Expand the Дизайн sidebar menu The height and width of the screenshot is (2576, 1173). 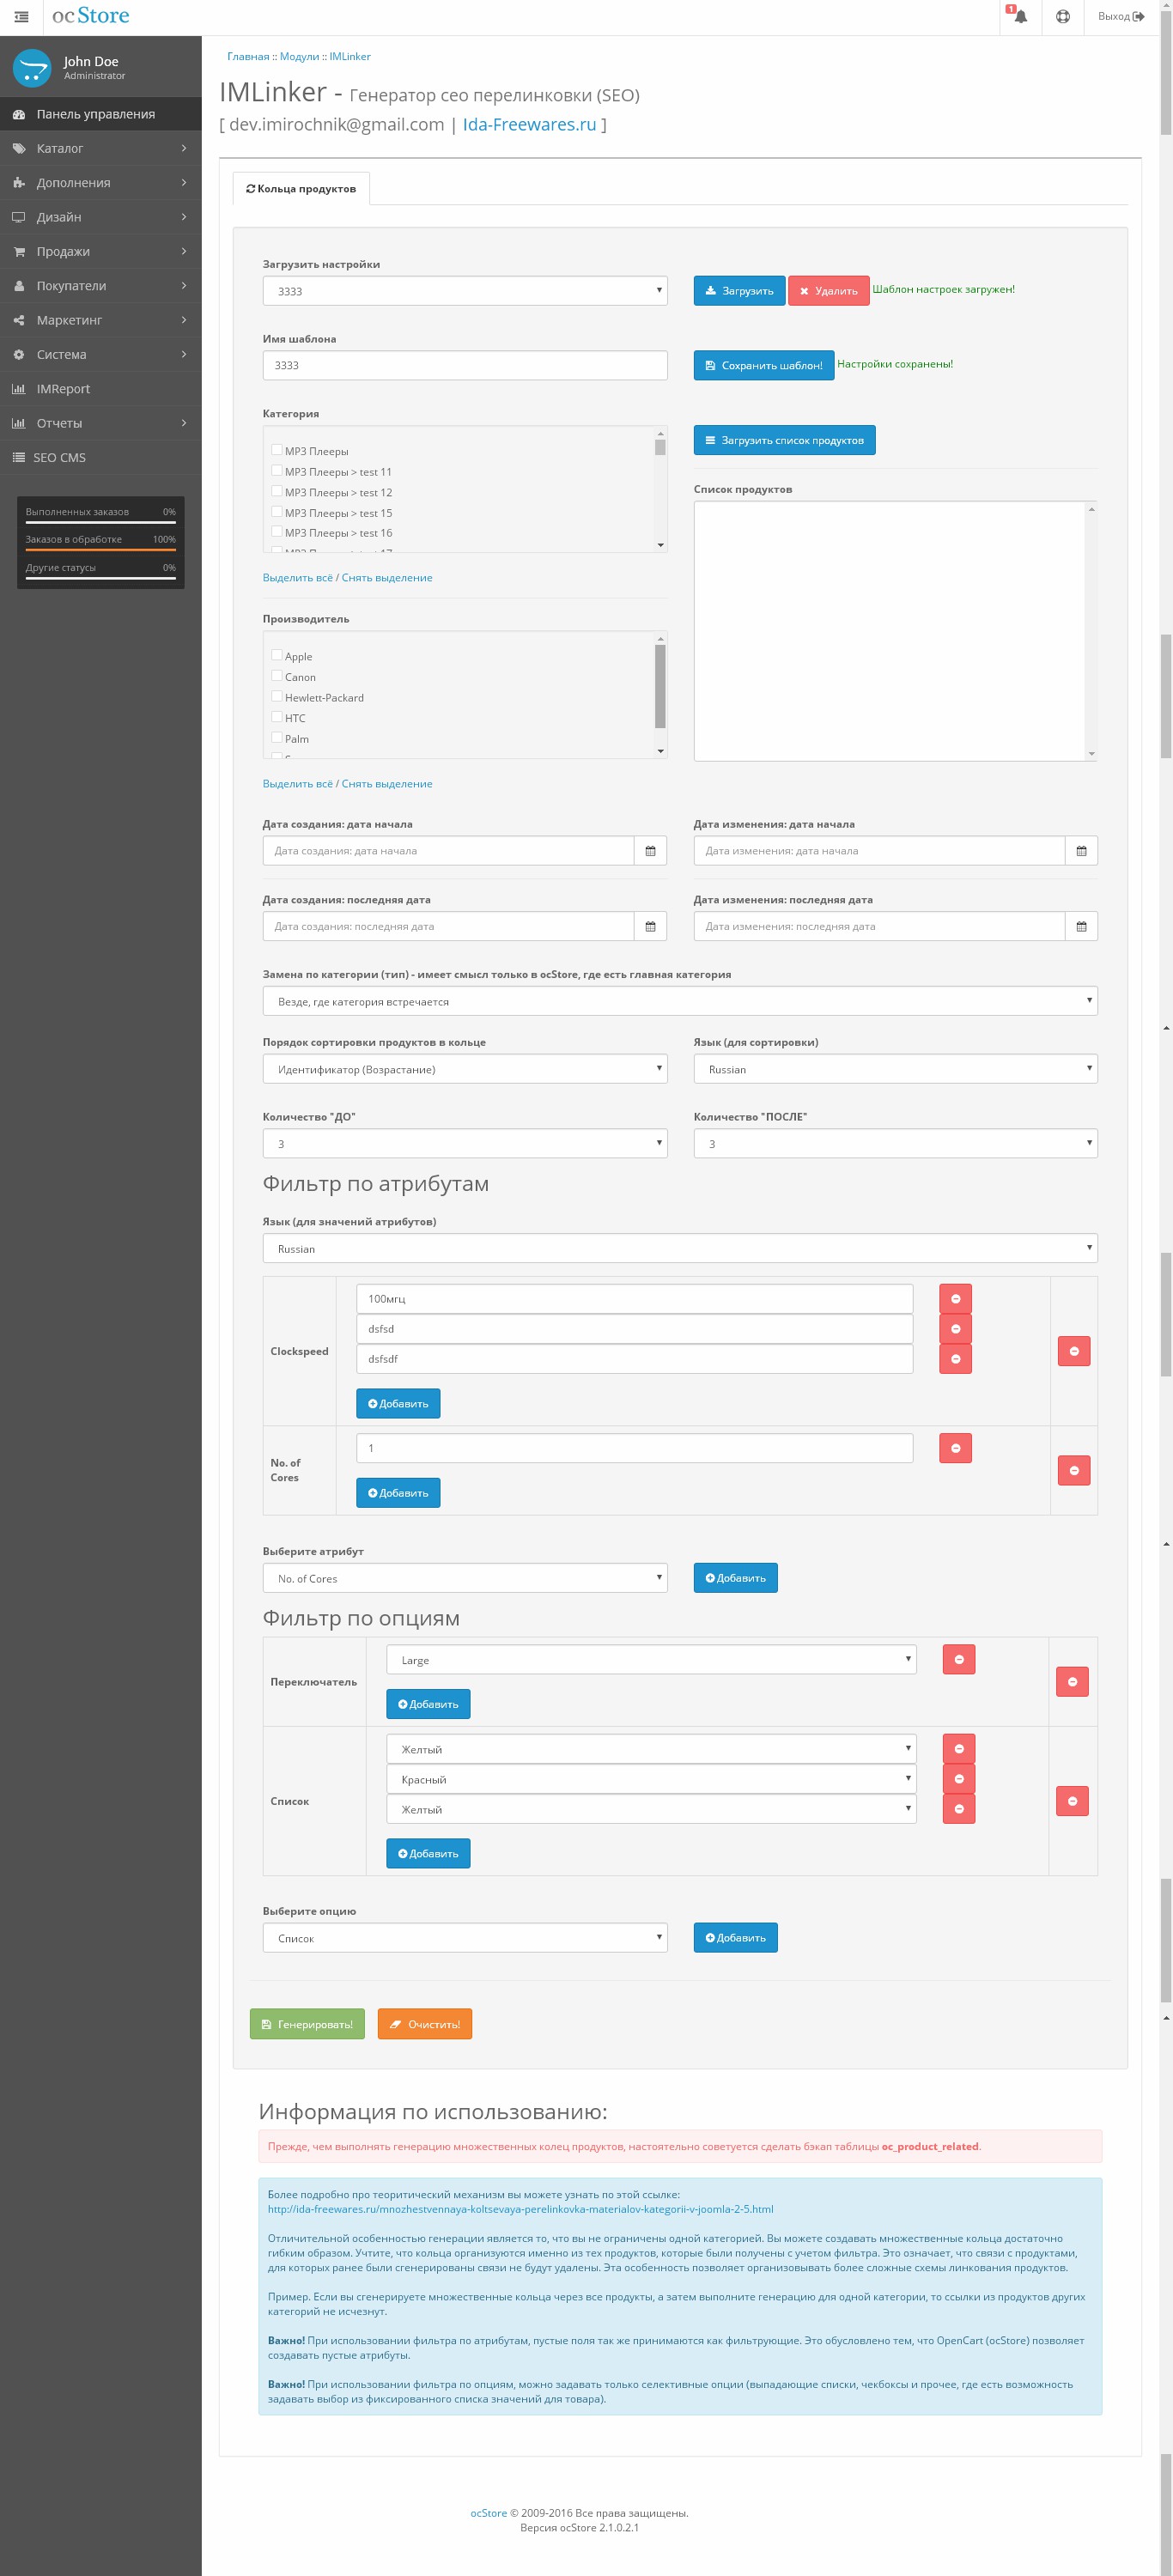coord(100,217)
